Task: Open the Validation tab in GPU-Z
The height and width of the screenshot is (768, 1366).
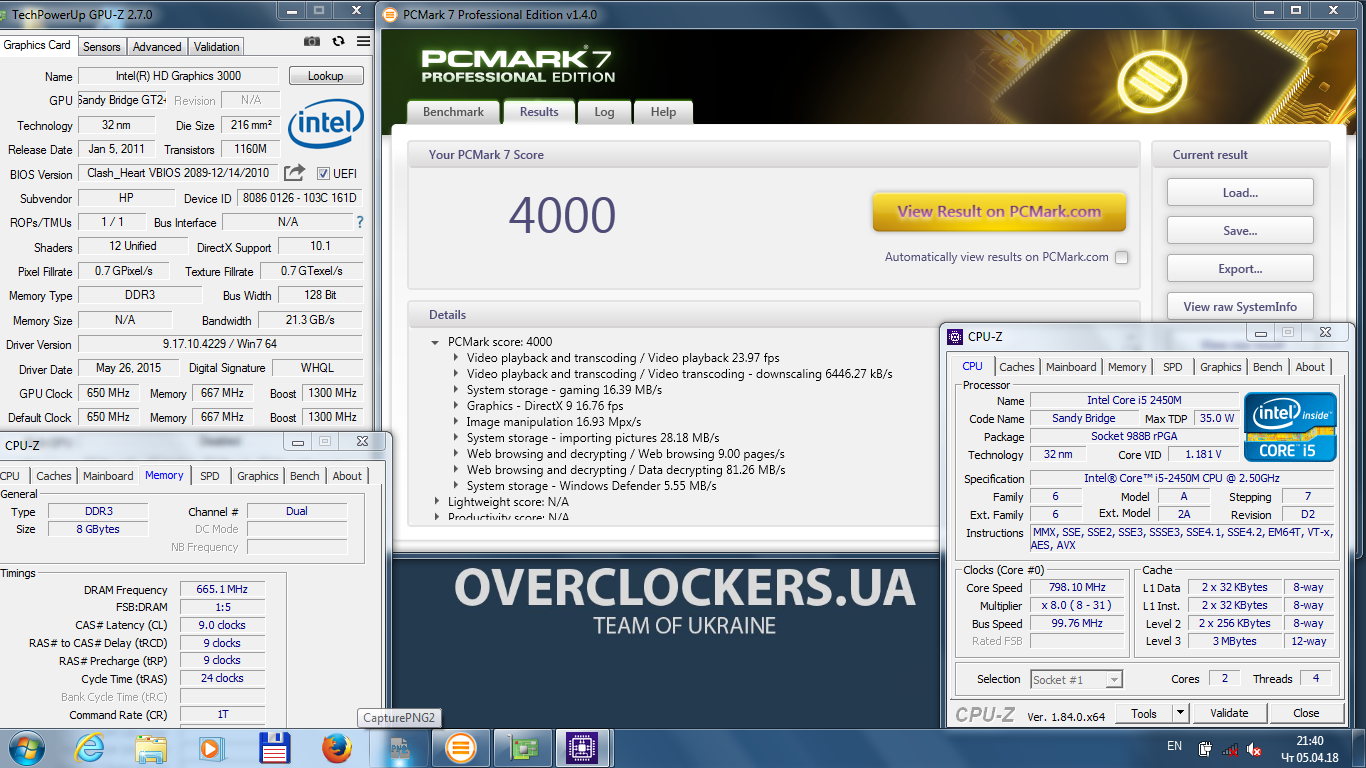Action: 216,47
